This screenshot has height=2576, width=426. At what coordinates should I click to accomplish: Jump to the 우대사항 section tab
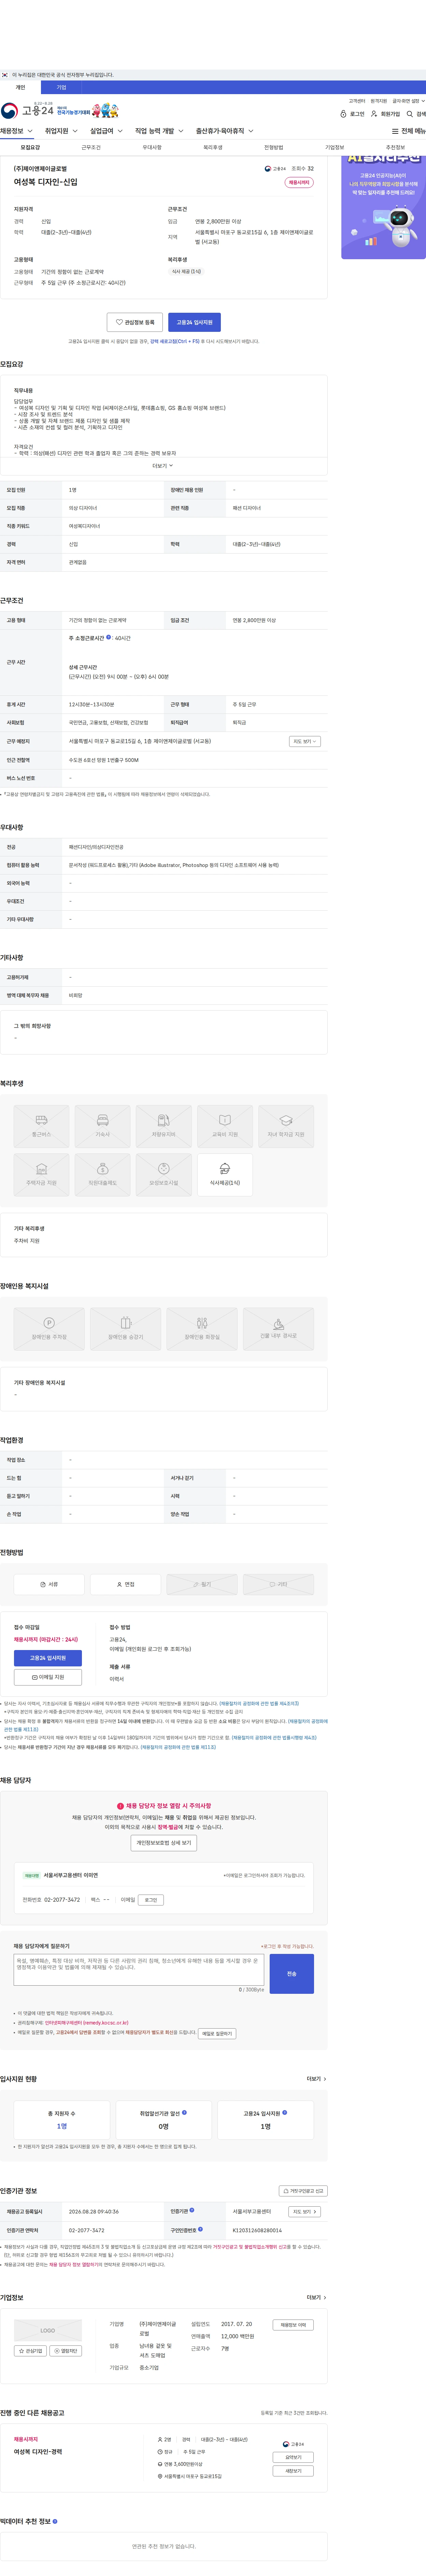[152, 147]
